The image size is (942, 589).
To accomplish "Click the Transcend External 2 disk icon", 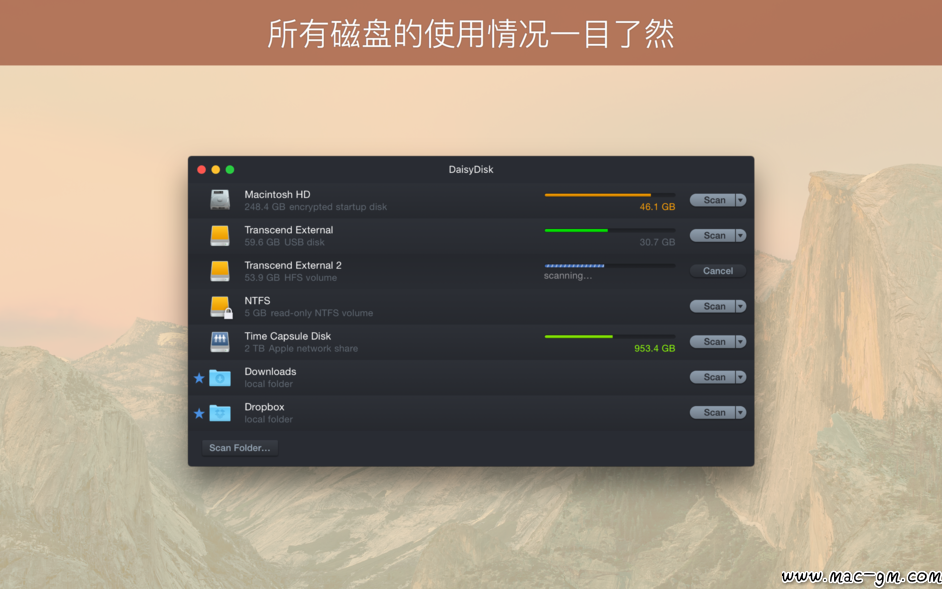I will (x=220, y=271).
